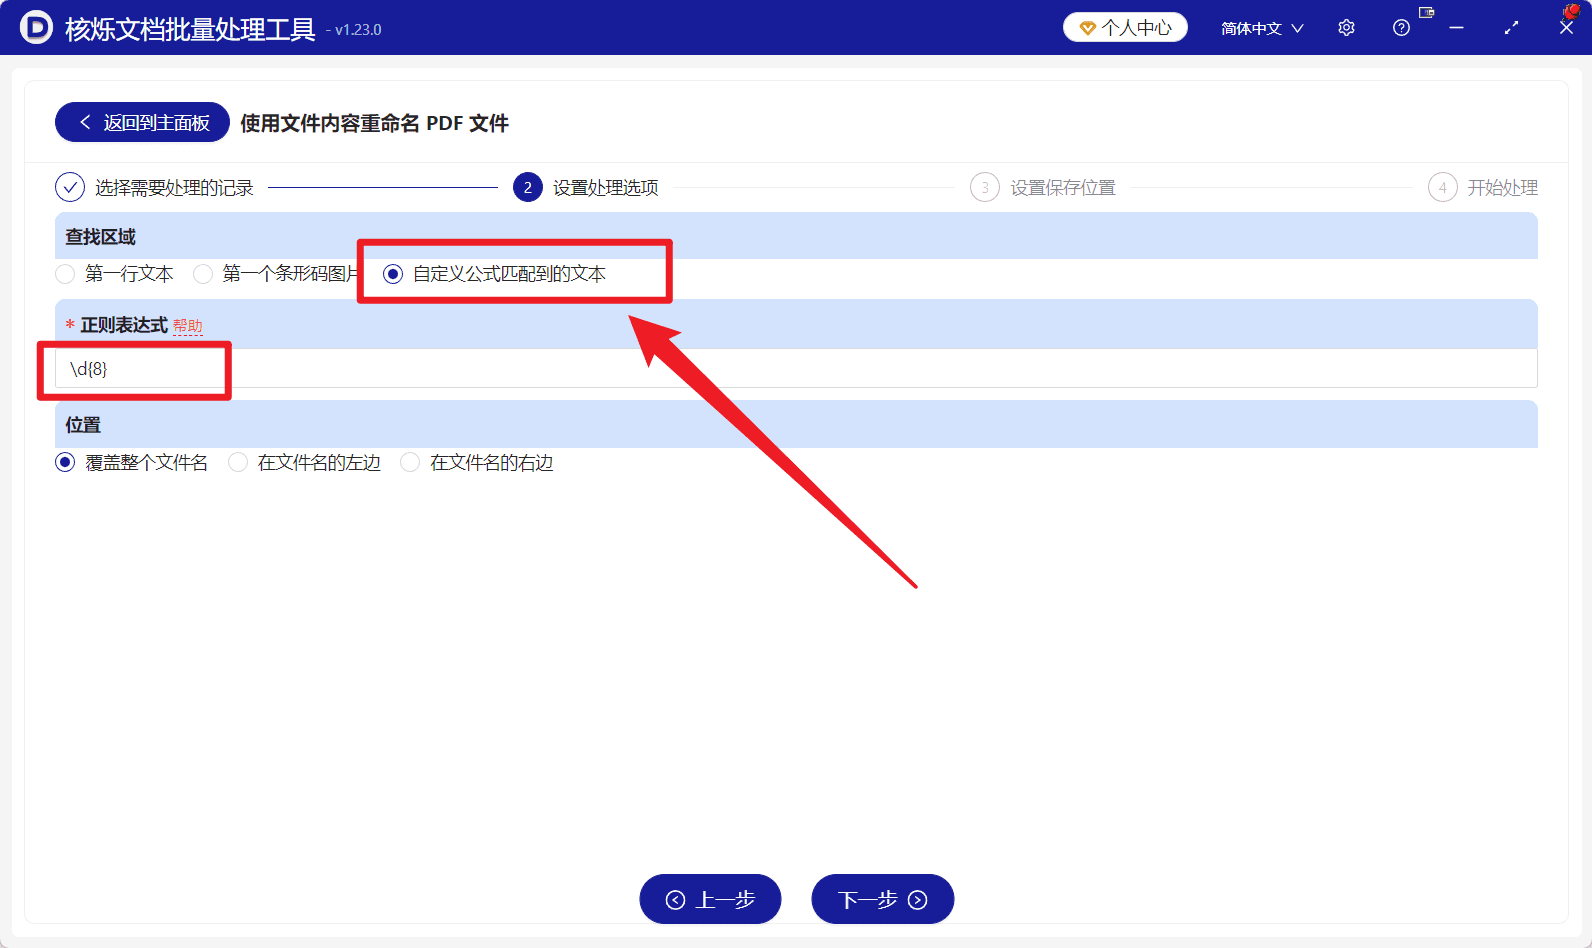Viewport: 1592px width, 948px height.
Task: Return to main panel with 返回到主面板
Action: pyautogui.click(x=142, y=122)
